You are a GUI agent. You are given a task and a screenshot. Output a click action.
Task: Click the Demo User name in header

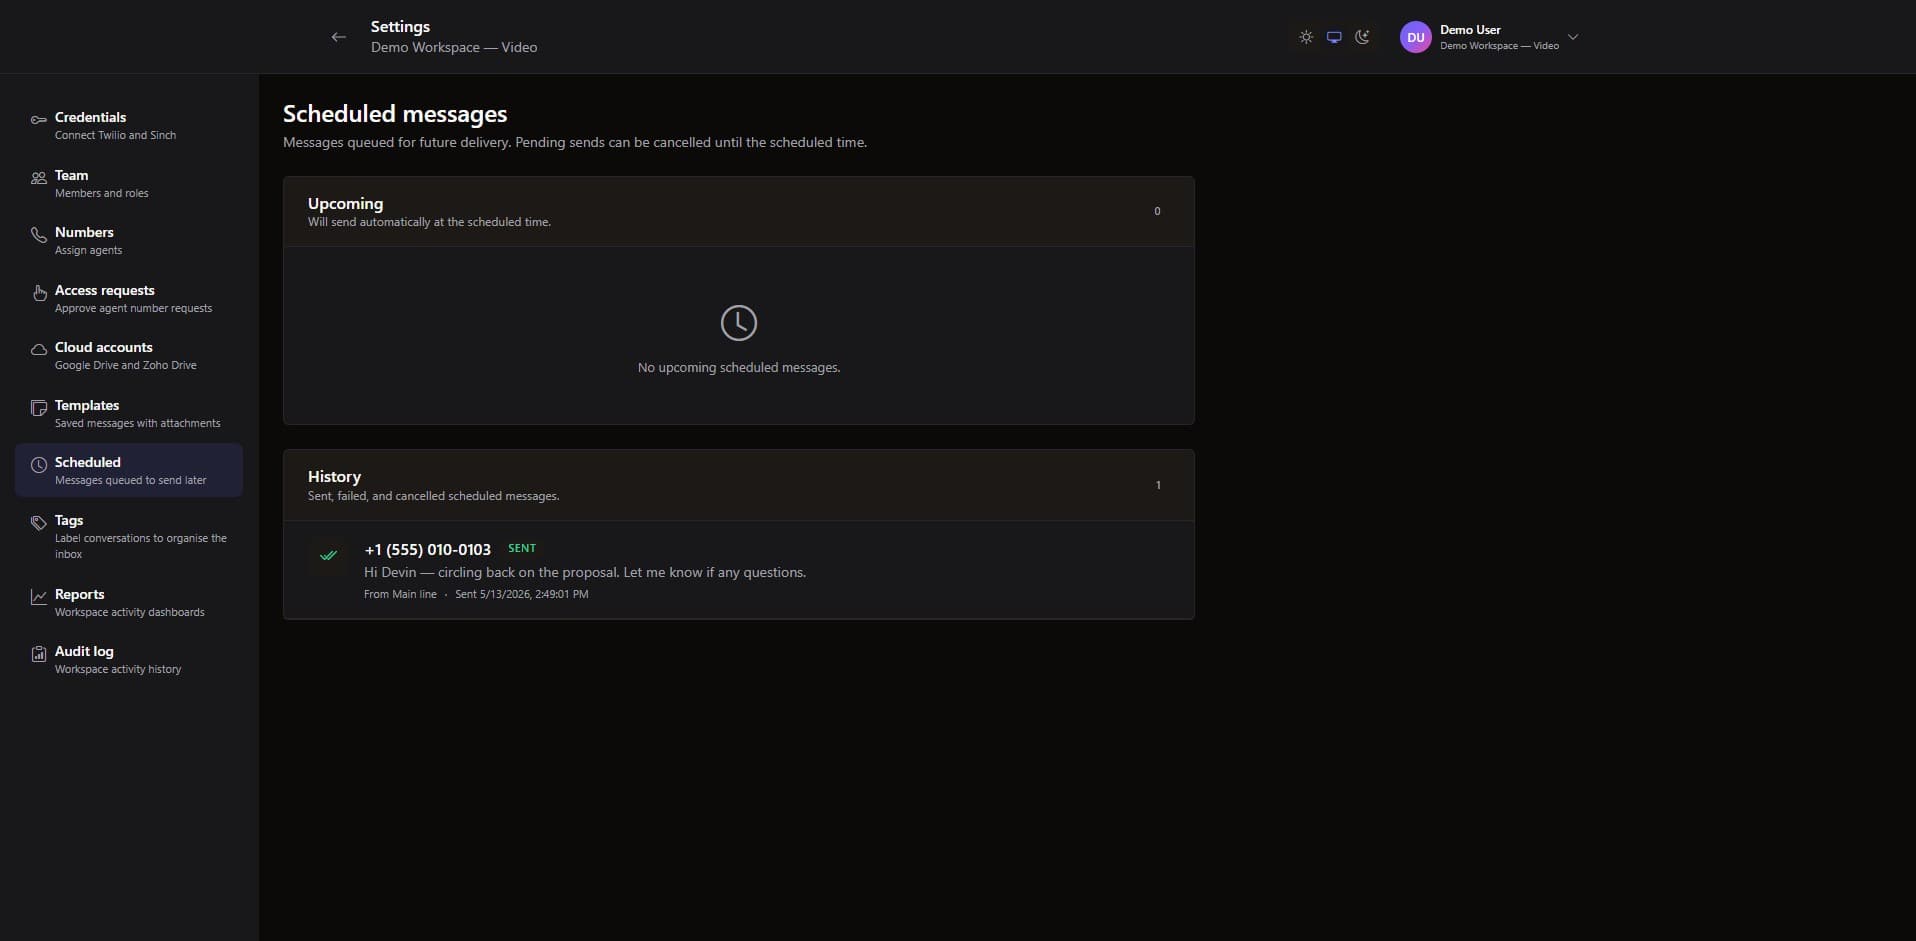click(1470, 30)
